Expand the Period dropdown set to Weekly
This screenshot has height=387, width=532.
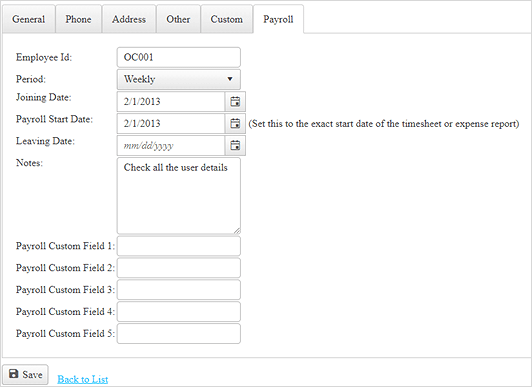coord(179,79)
